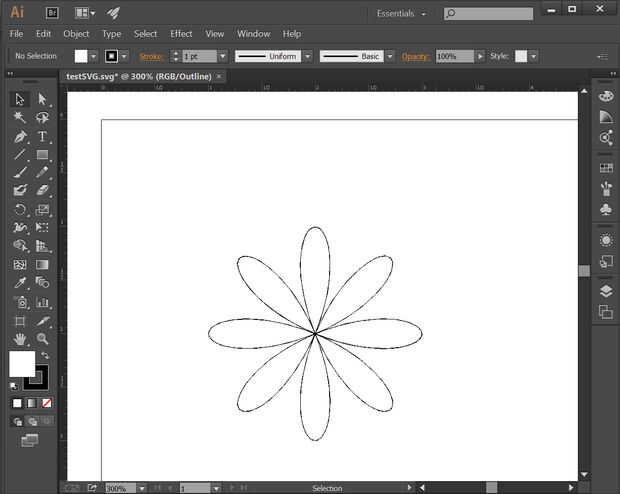Select the Eyedropper tool
620x494 pixels.
pos(19,282)
